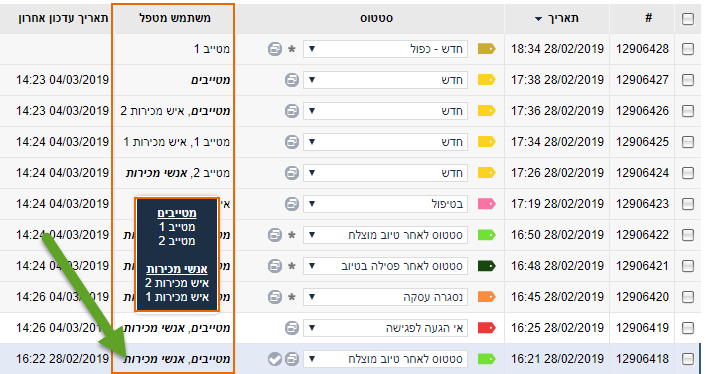Click the pink tag icon of lead 12906423
This screenshot has width=706, height=374.
point(486,204)
